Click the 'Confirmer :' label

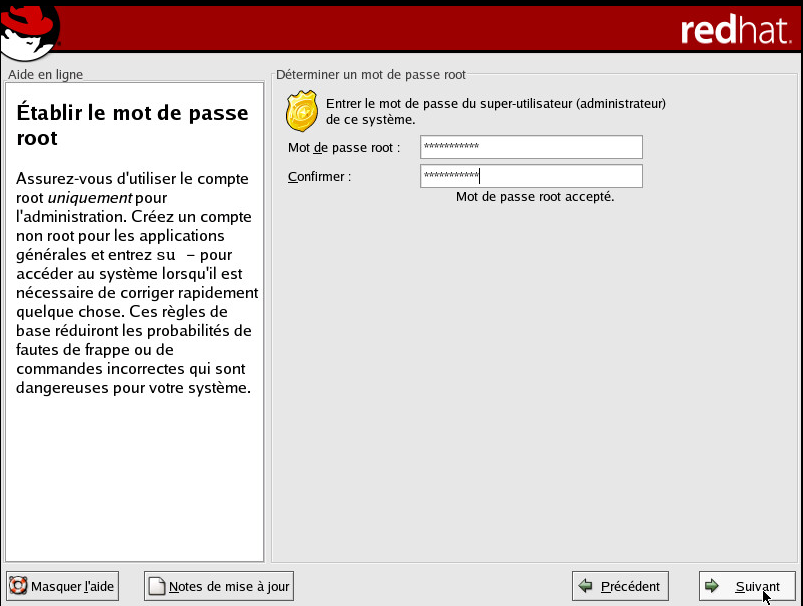320,177
